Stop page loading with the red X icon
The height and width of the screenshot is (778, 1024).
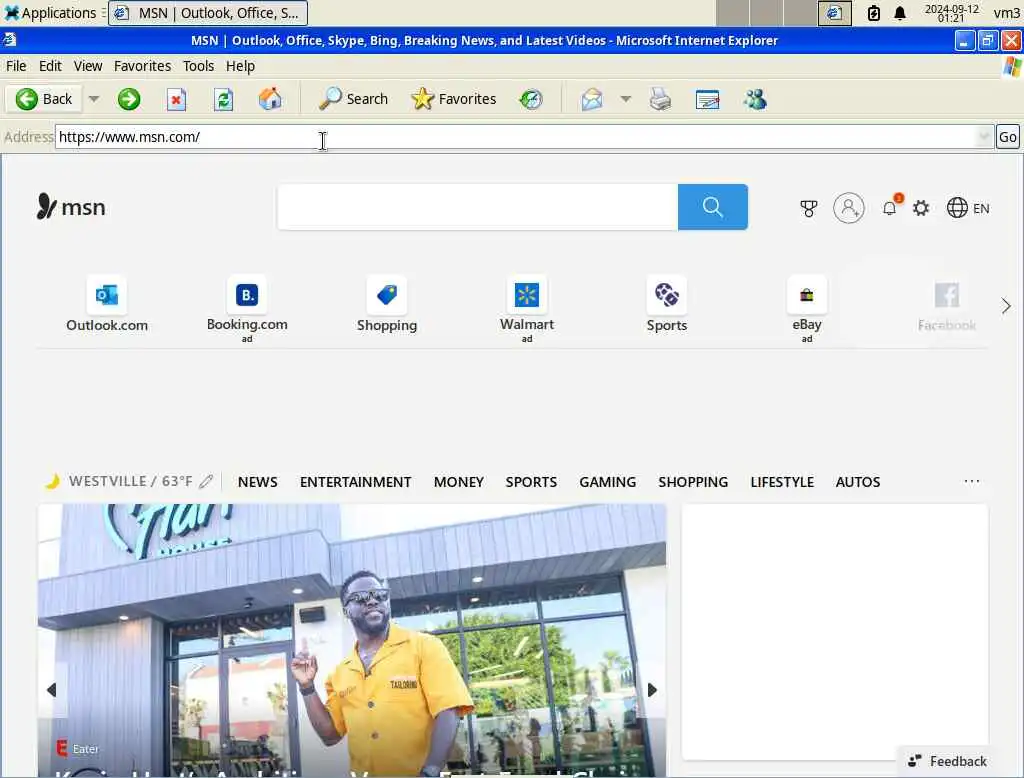pyautogui.click(x=176, y=99)
